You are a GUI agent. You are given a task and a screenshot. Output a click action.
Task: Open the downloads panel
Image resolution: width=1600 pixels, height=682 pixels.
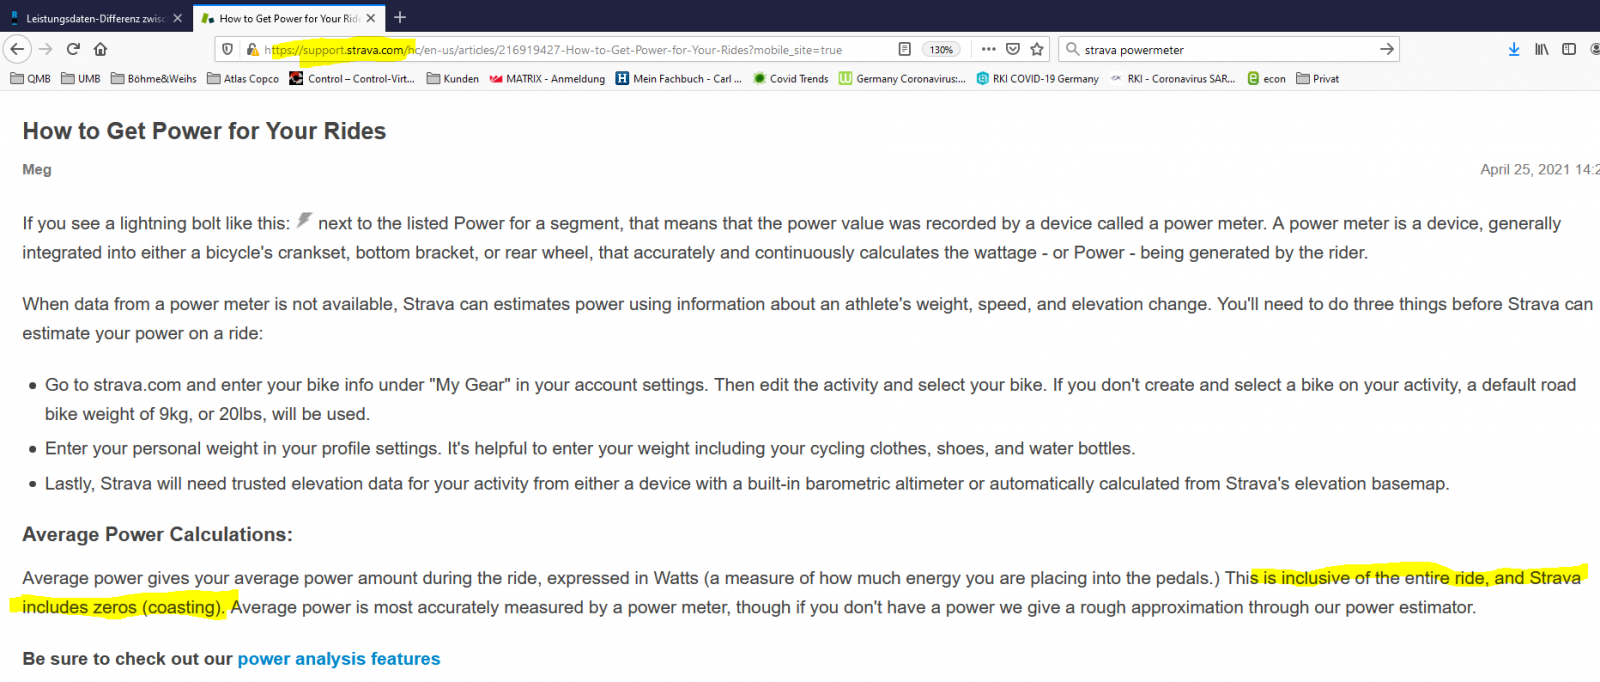point(1513,49)
